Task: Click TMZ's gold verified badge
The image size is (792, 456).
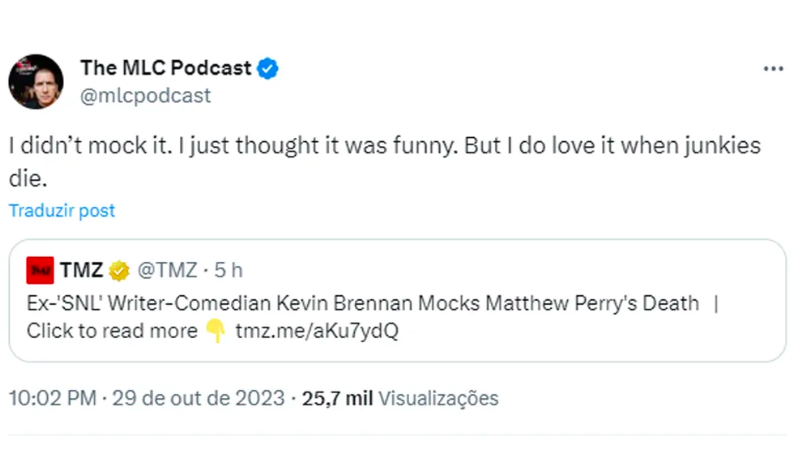Action: click(119, 270)
